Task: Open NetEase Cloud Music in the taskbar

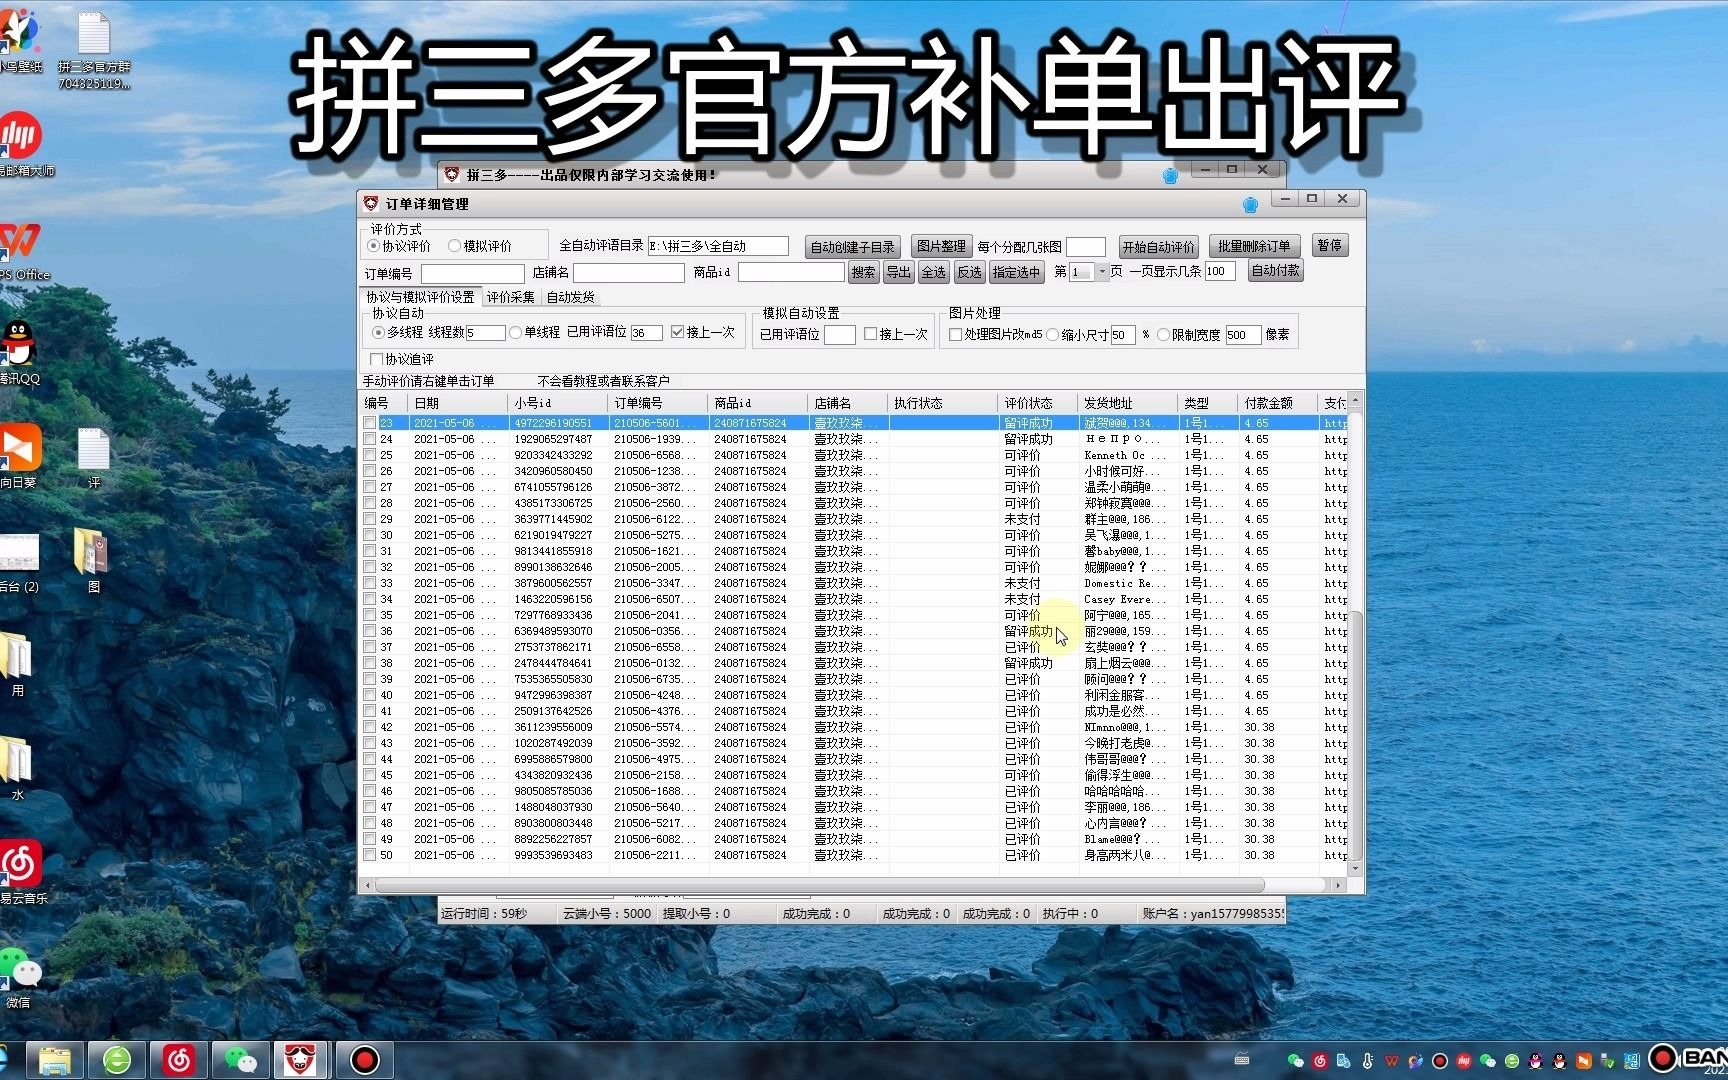Action: (x=178, y=1060)
